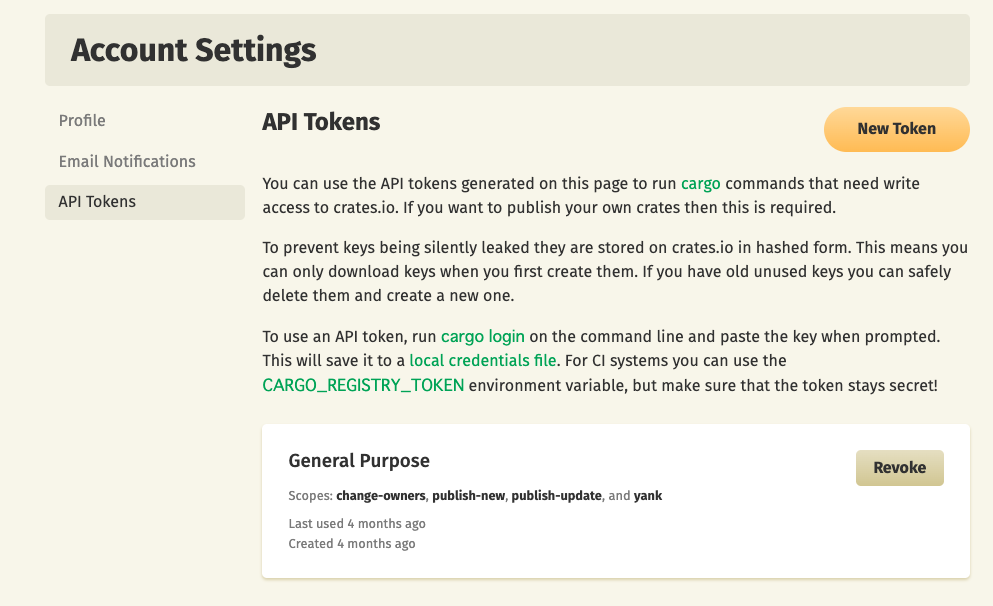
Task: Click the CARGO_REGISTRY_TOKEN link
Action: (363, 385)
